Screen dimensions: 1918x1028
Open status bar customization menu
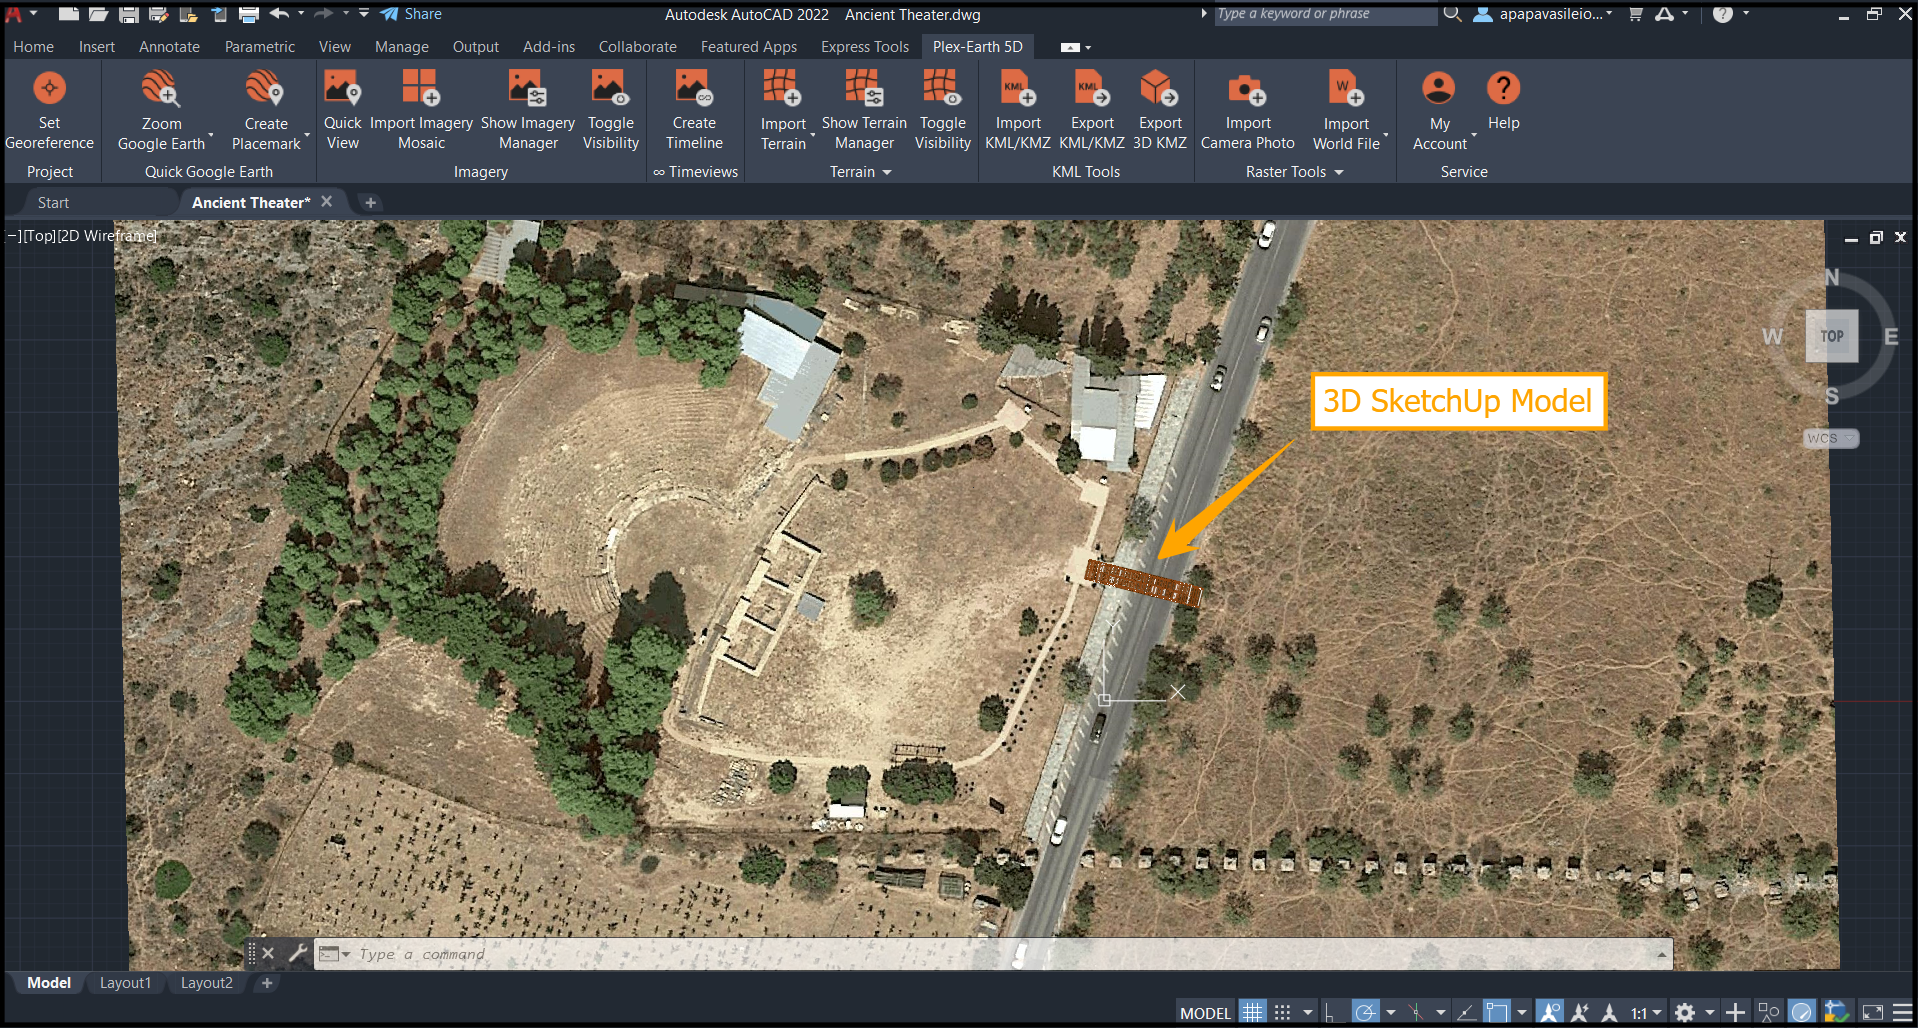(x=1902, y=1013)
